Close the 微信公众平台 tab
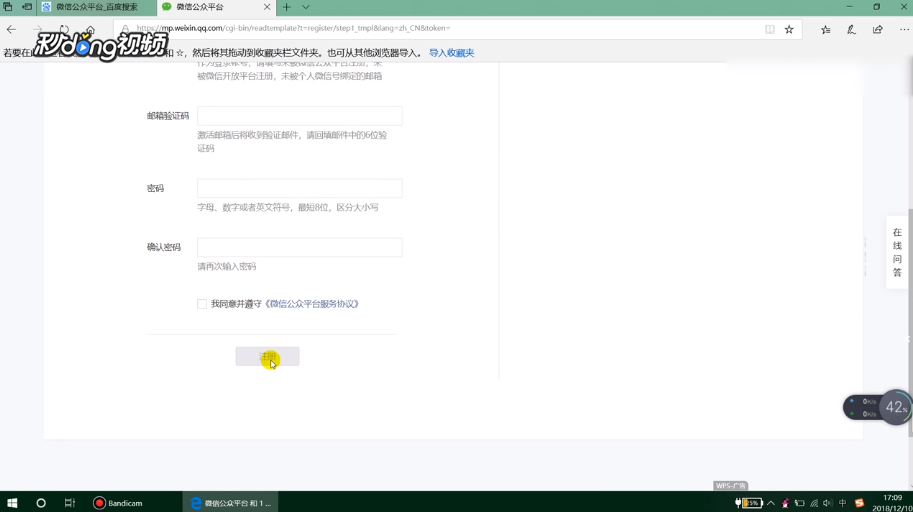The image size is (913, 512). coord(267,7)
